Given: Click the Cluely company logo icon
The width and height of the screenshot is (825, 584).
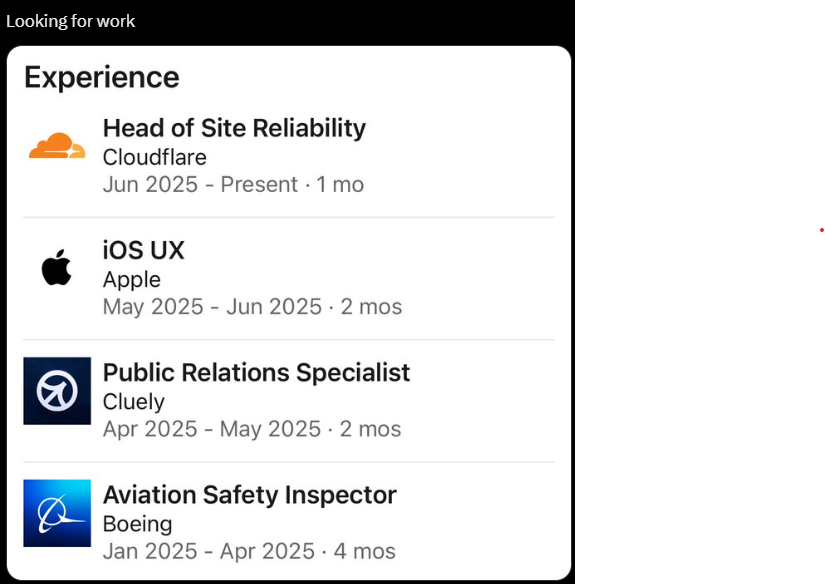Looking at the screenshot, I should coord(57,391).
